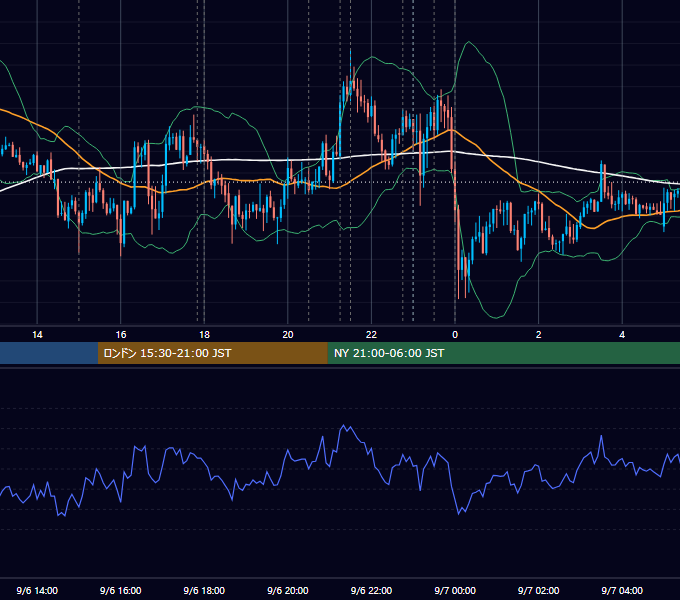This screenshot has width=680, height=600.
Task: Click the hour label 18 on price chart axis
Action: [204, 335]
